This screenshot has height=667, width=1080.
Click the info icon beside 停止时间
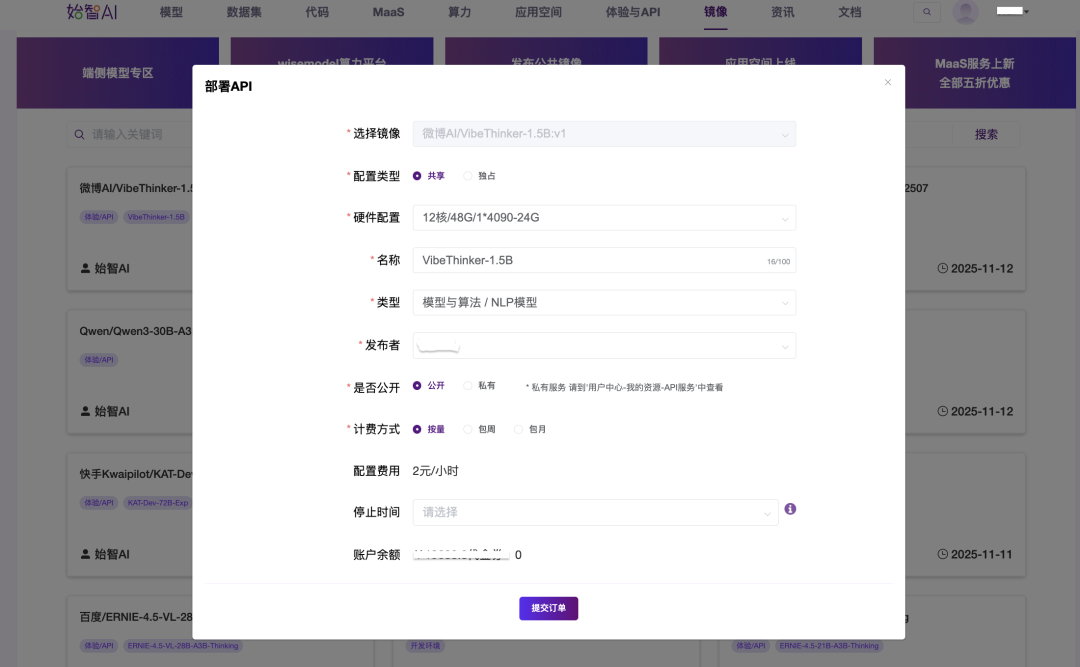point(790,509)
